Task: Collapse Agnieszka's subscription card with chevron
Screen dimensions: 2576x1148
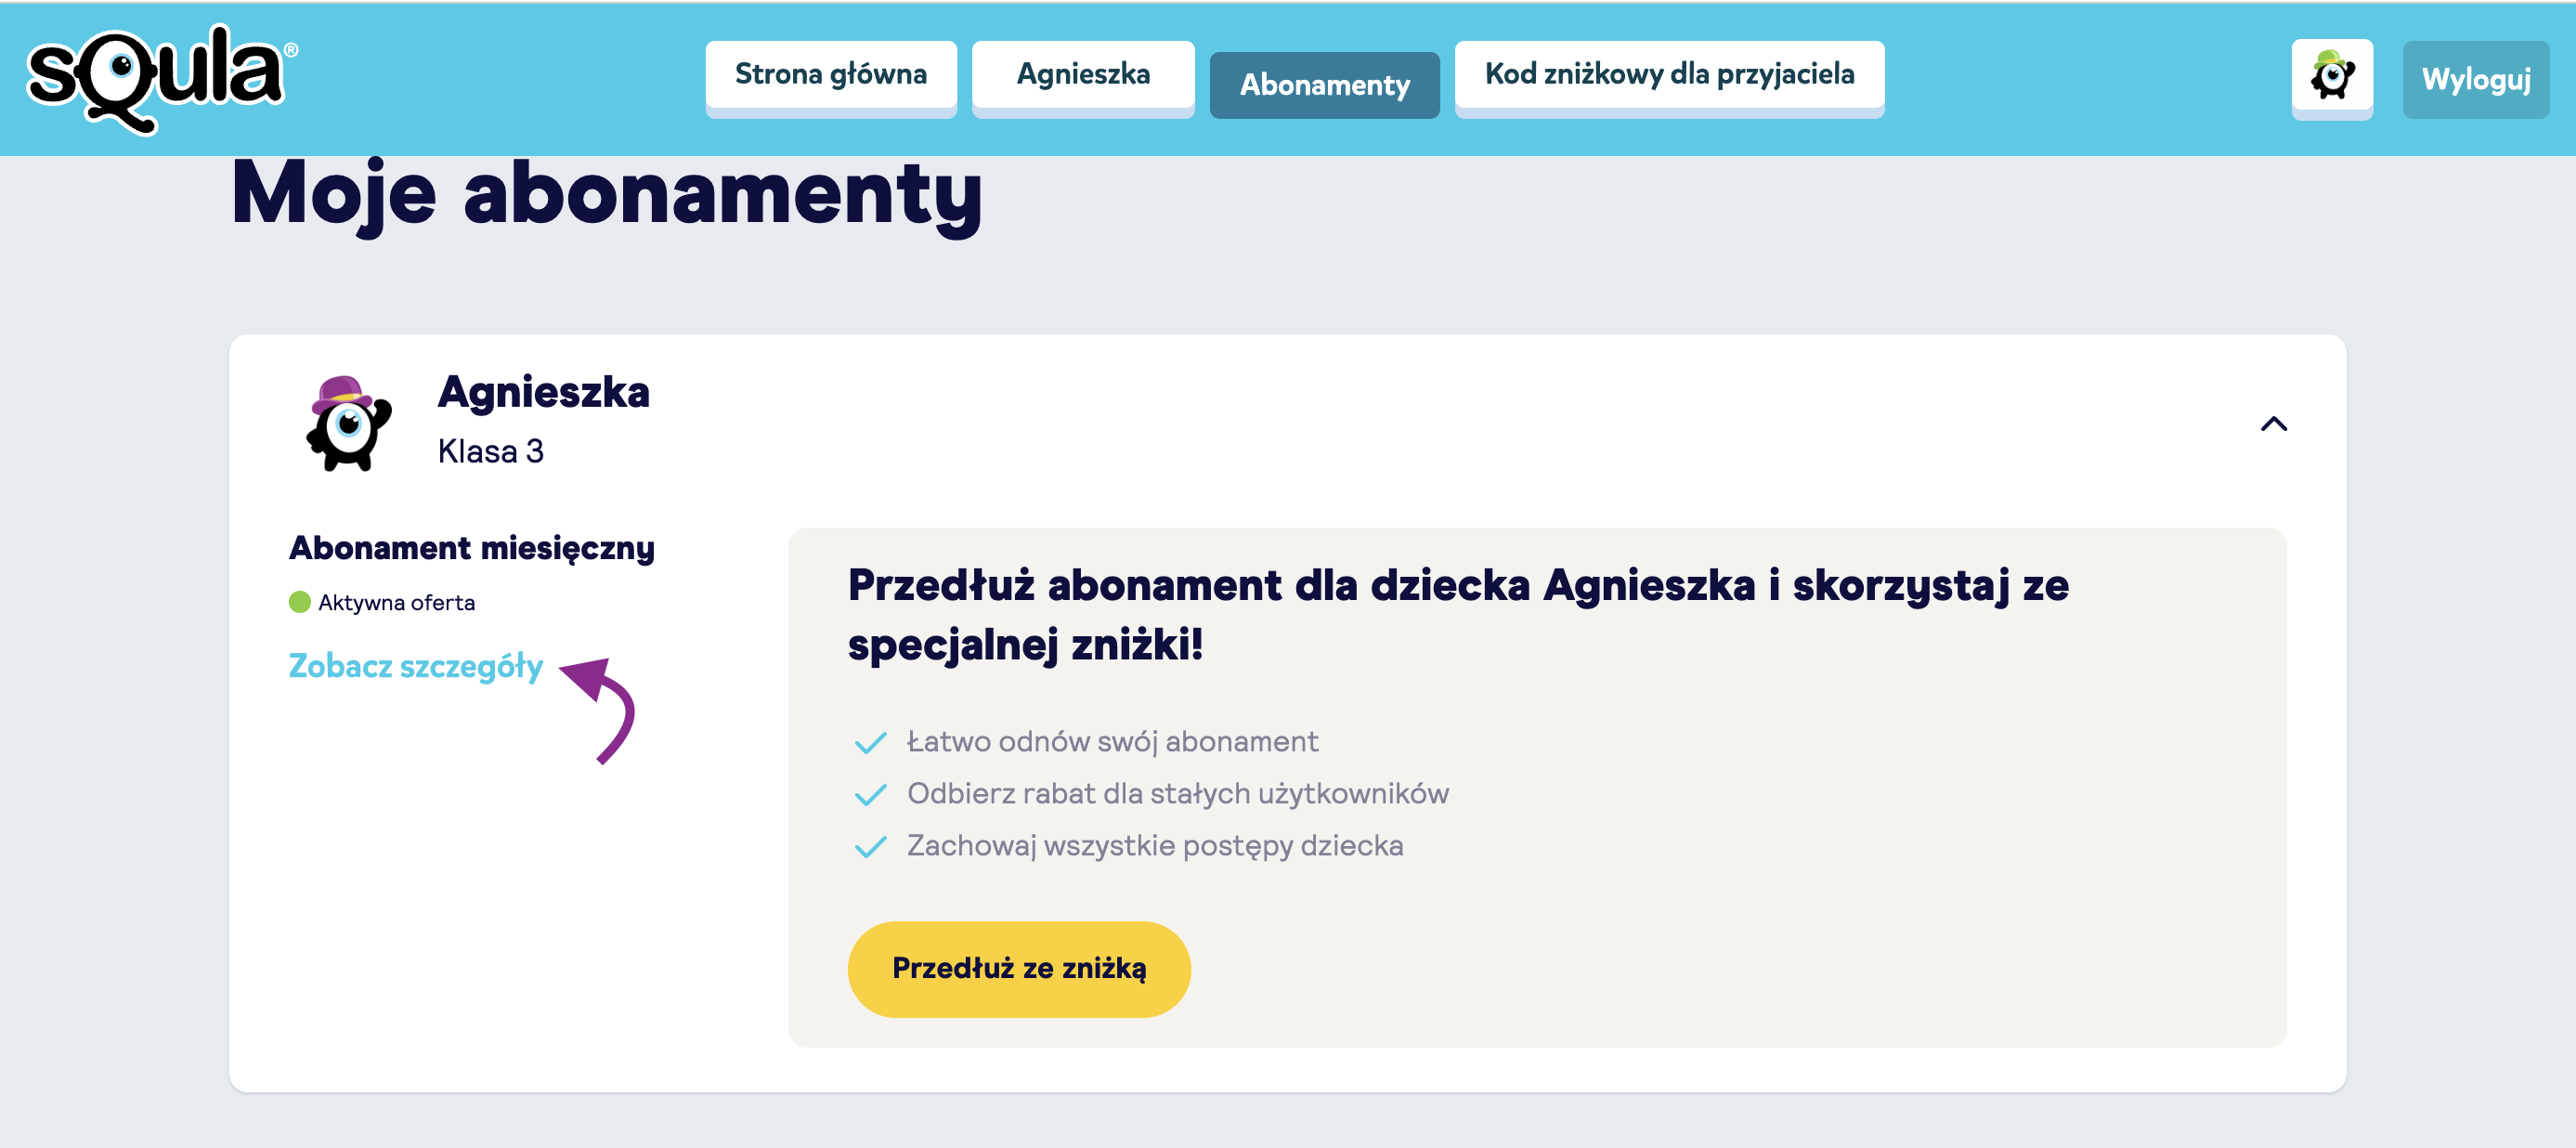Action: 2273,424
